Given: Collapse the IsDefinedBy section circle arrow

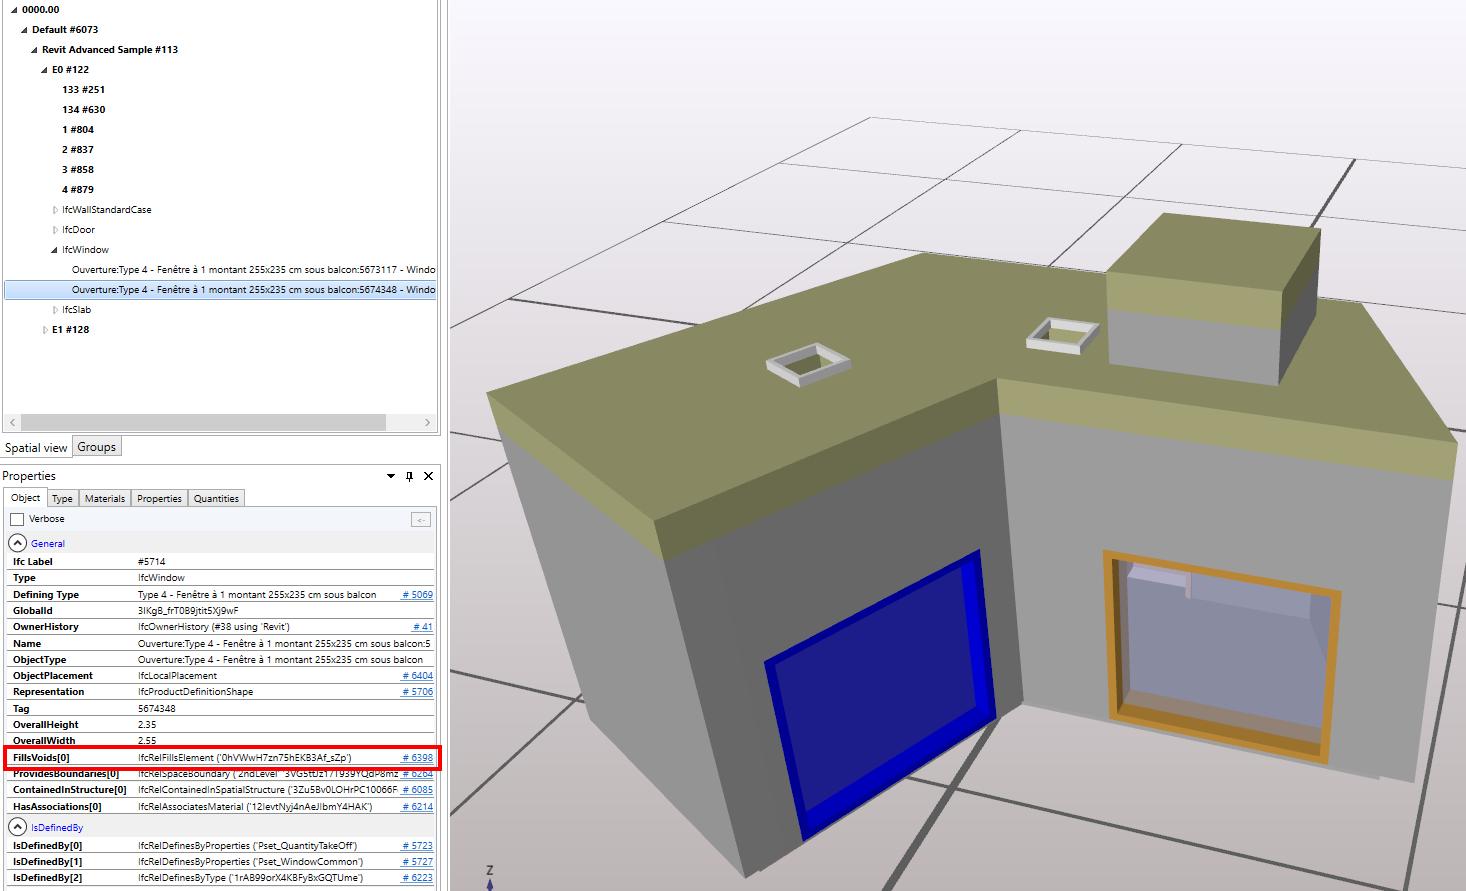Looking at the screenshot, I should point(18,827).
